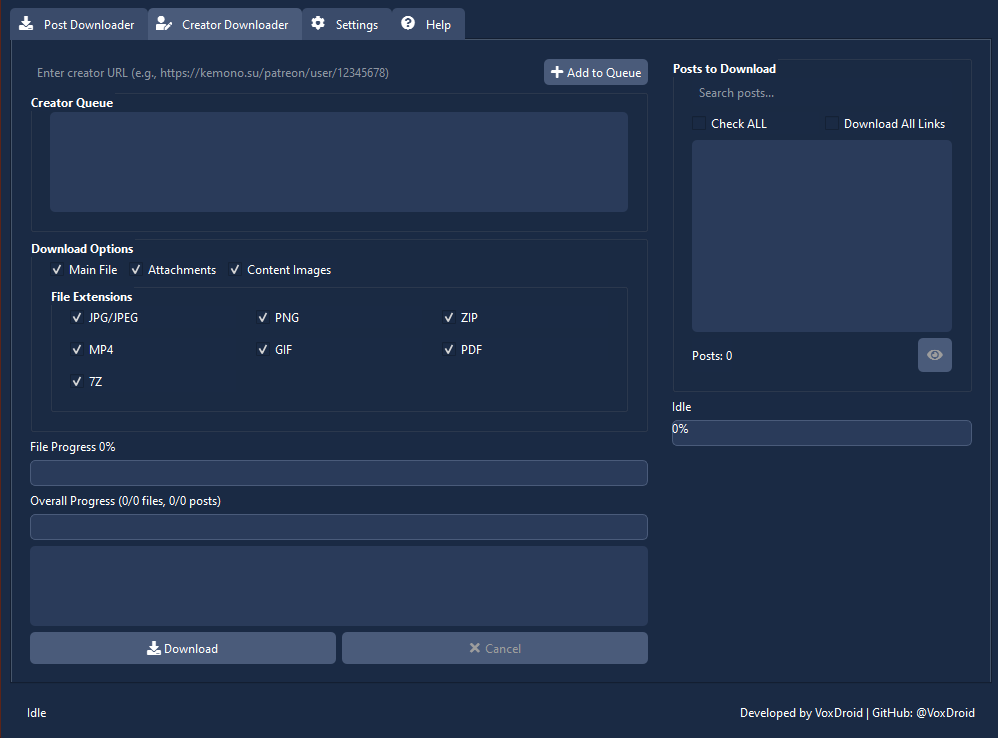Switch to the Settings tab
Viewport: 998px width, 738px height.
pos(346,24)
